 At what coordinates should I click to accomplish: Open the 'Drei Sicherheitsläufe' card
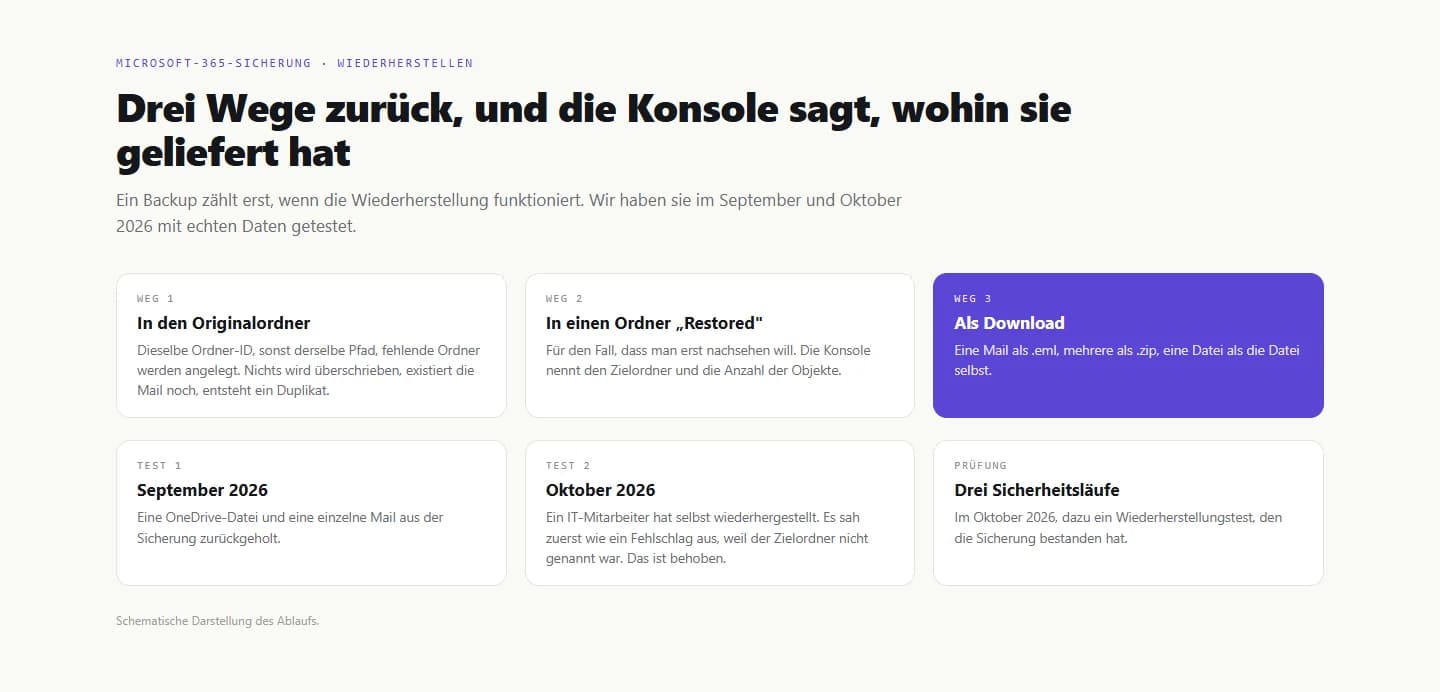point(1128,513)
